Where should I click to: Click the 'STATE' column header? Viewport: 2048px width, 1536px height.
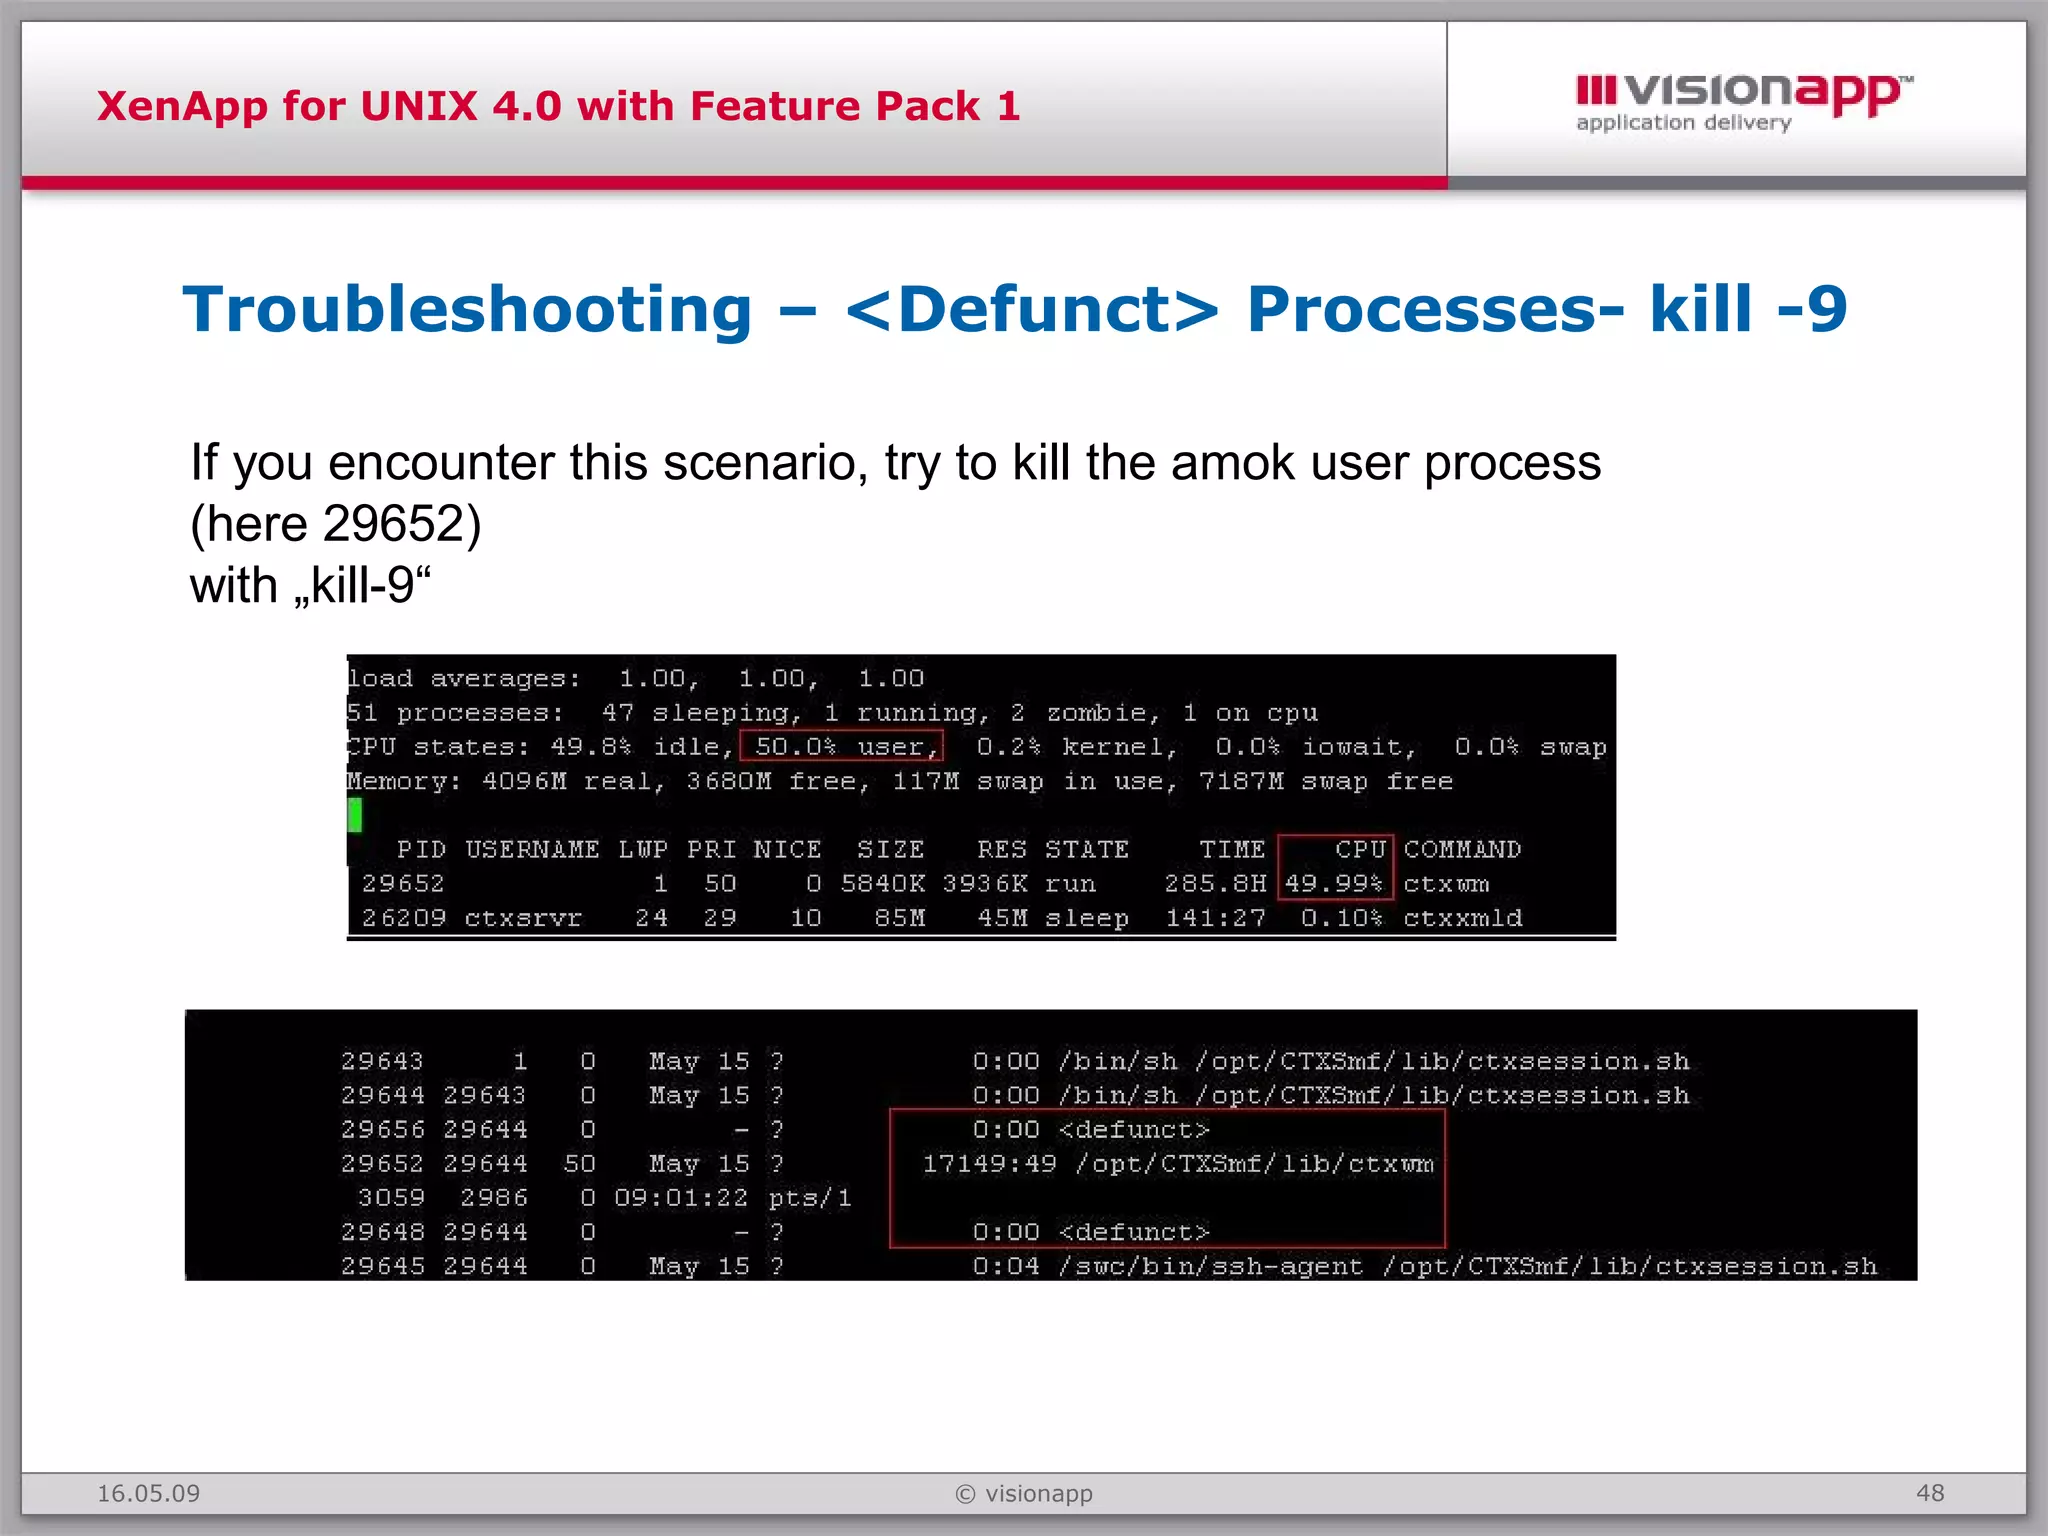(x=1086, y=849)
